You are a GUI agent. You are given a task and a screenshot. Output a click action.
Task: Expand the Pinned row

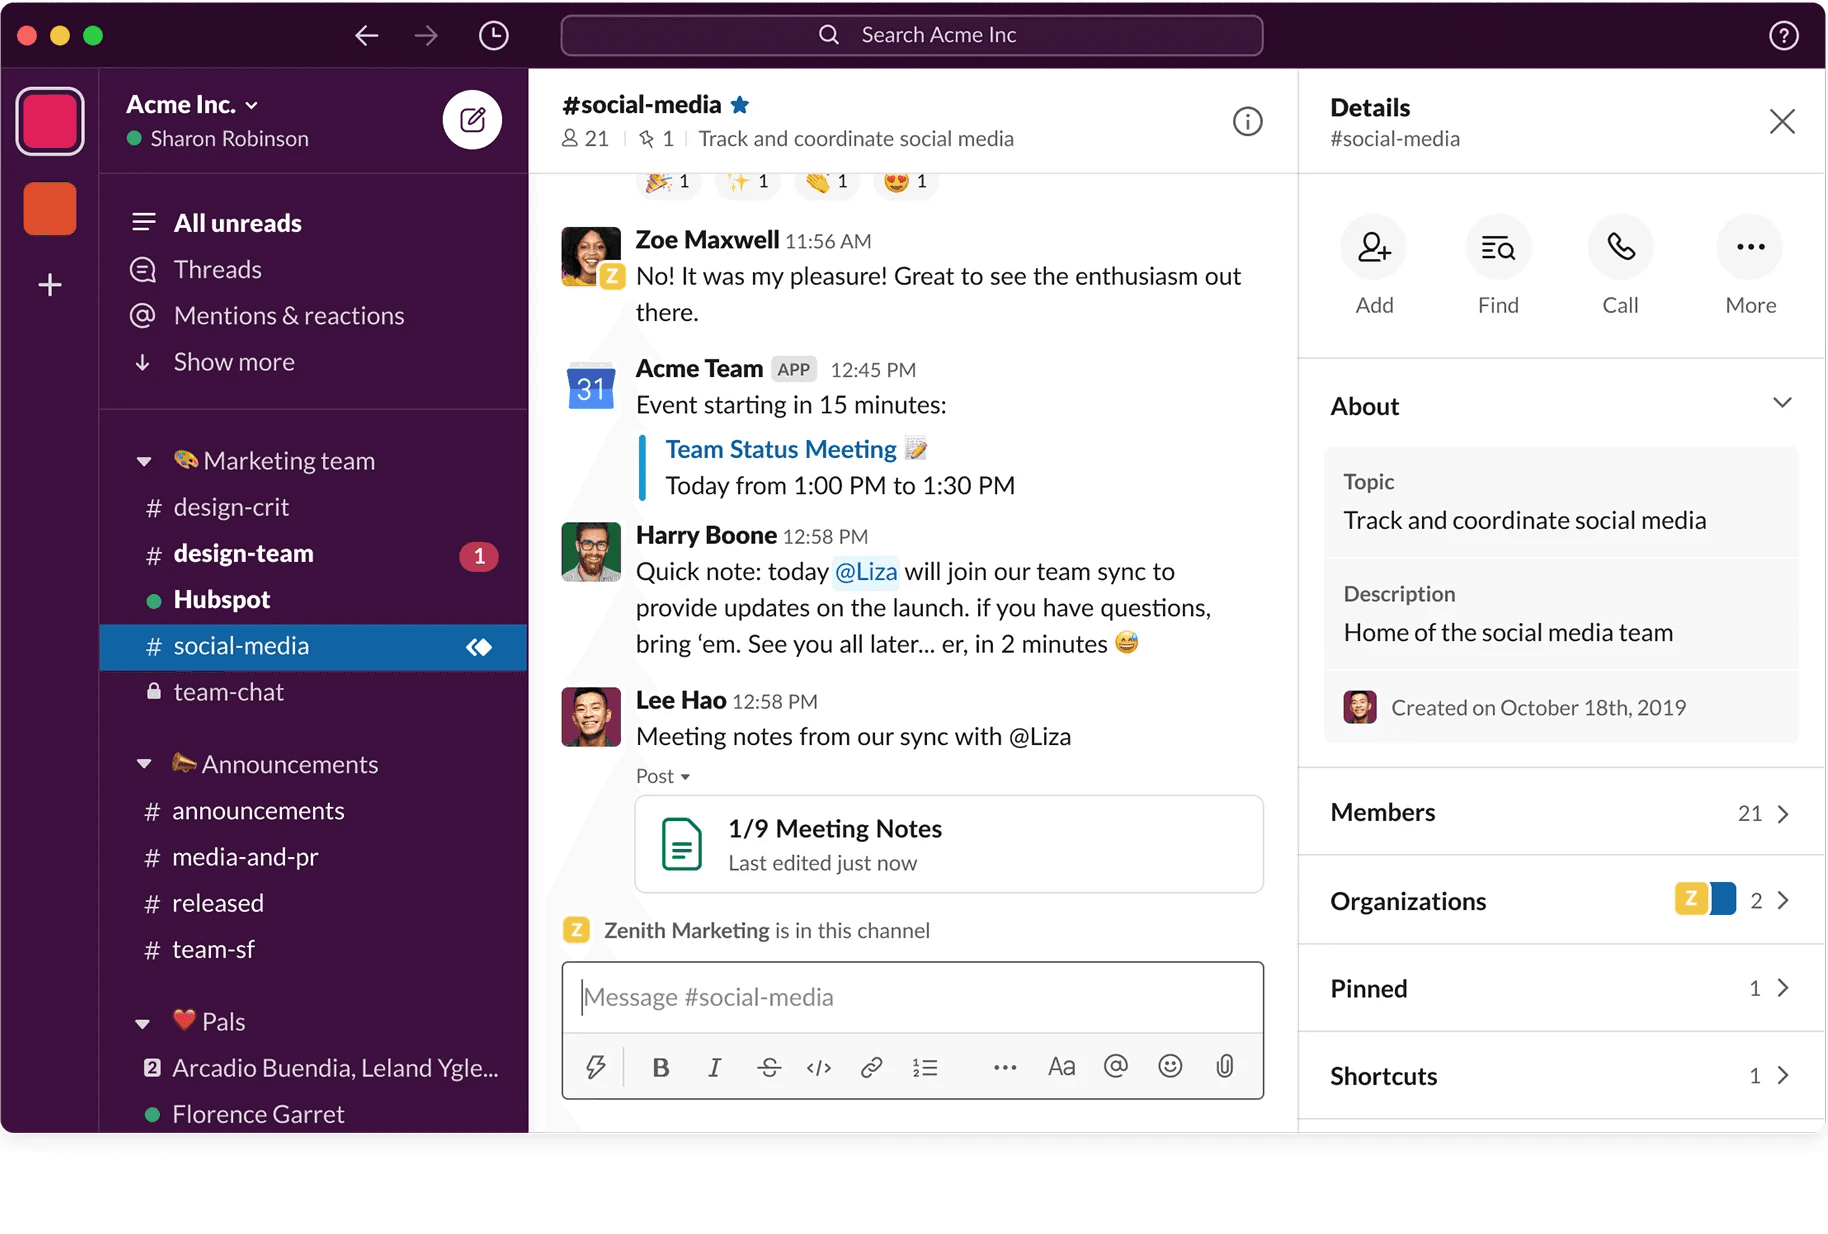1561,988
